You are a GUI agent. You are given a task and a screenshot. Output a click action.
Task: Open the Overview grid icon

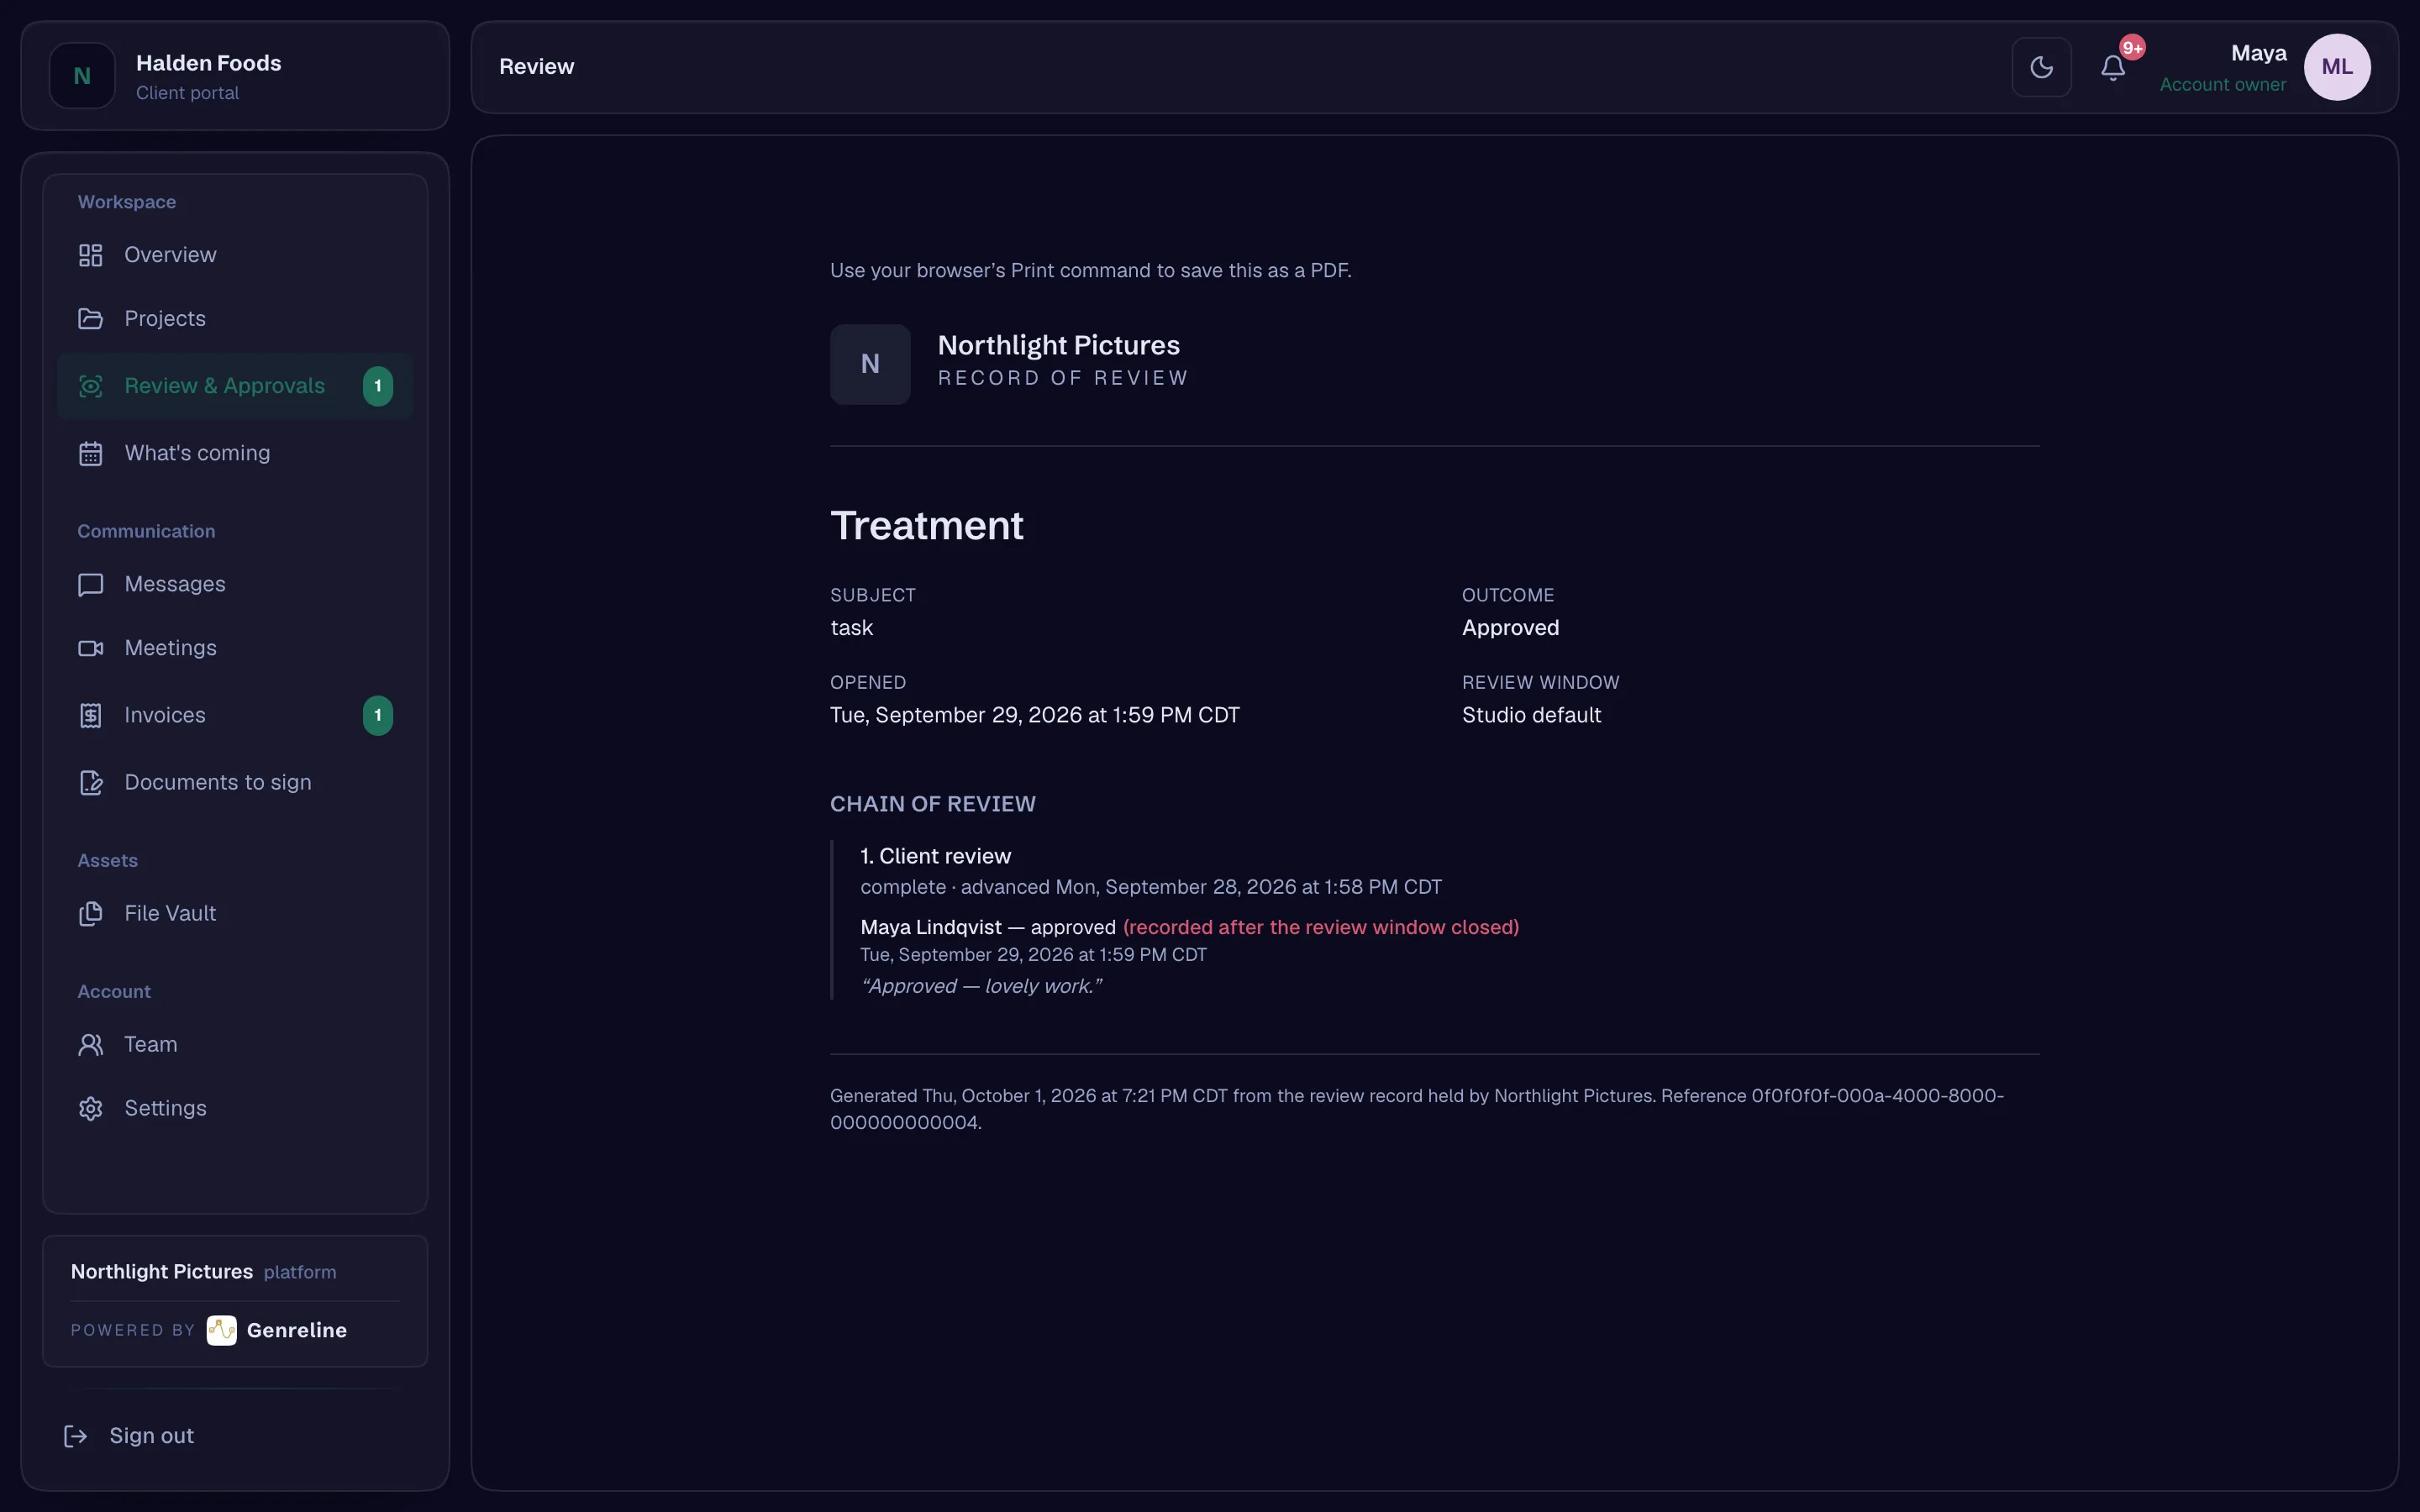91,255
